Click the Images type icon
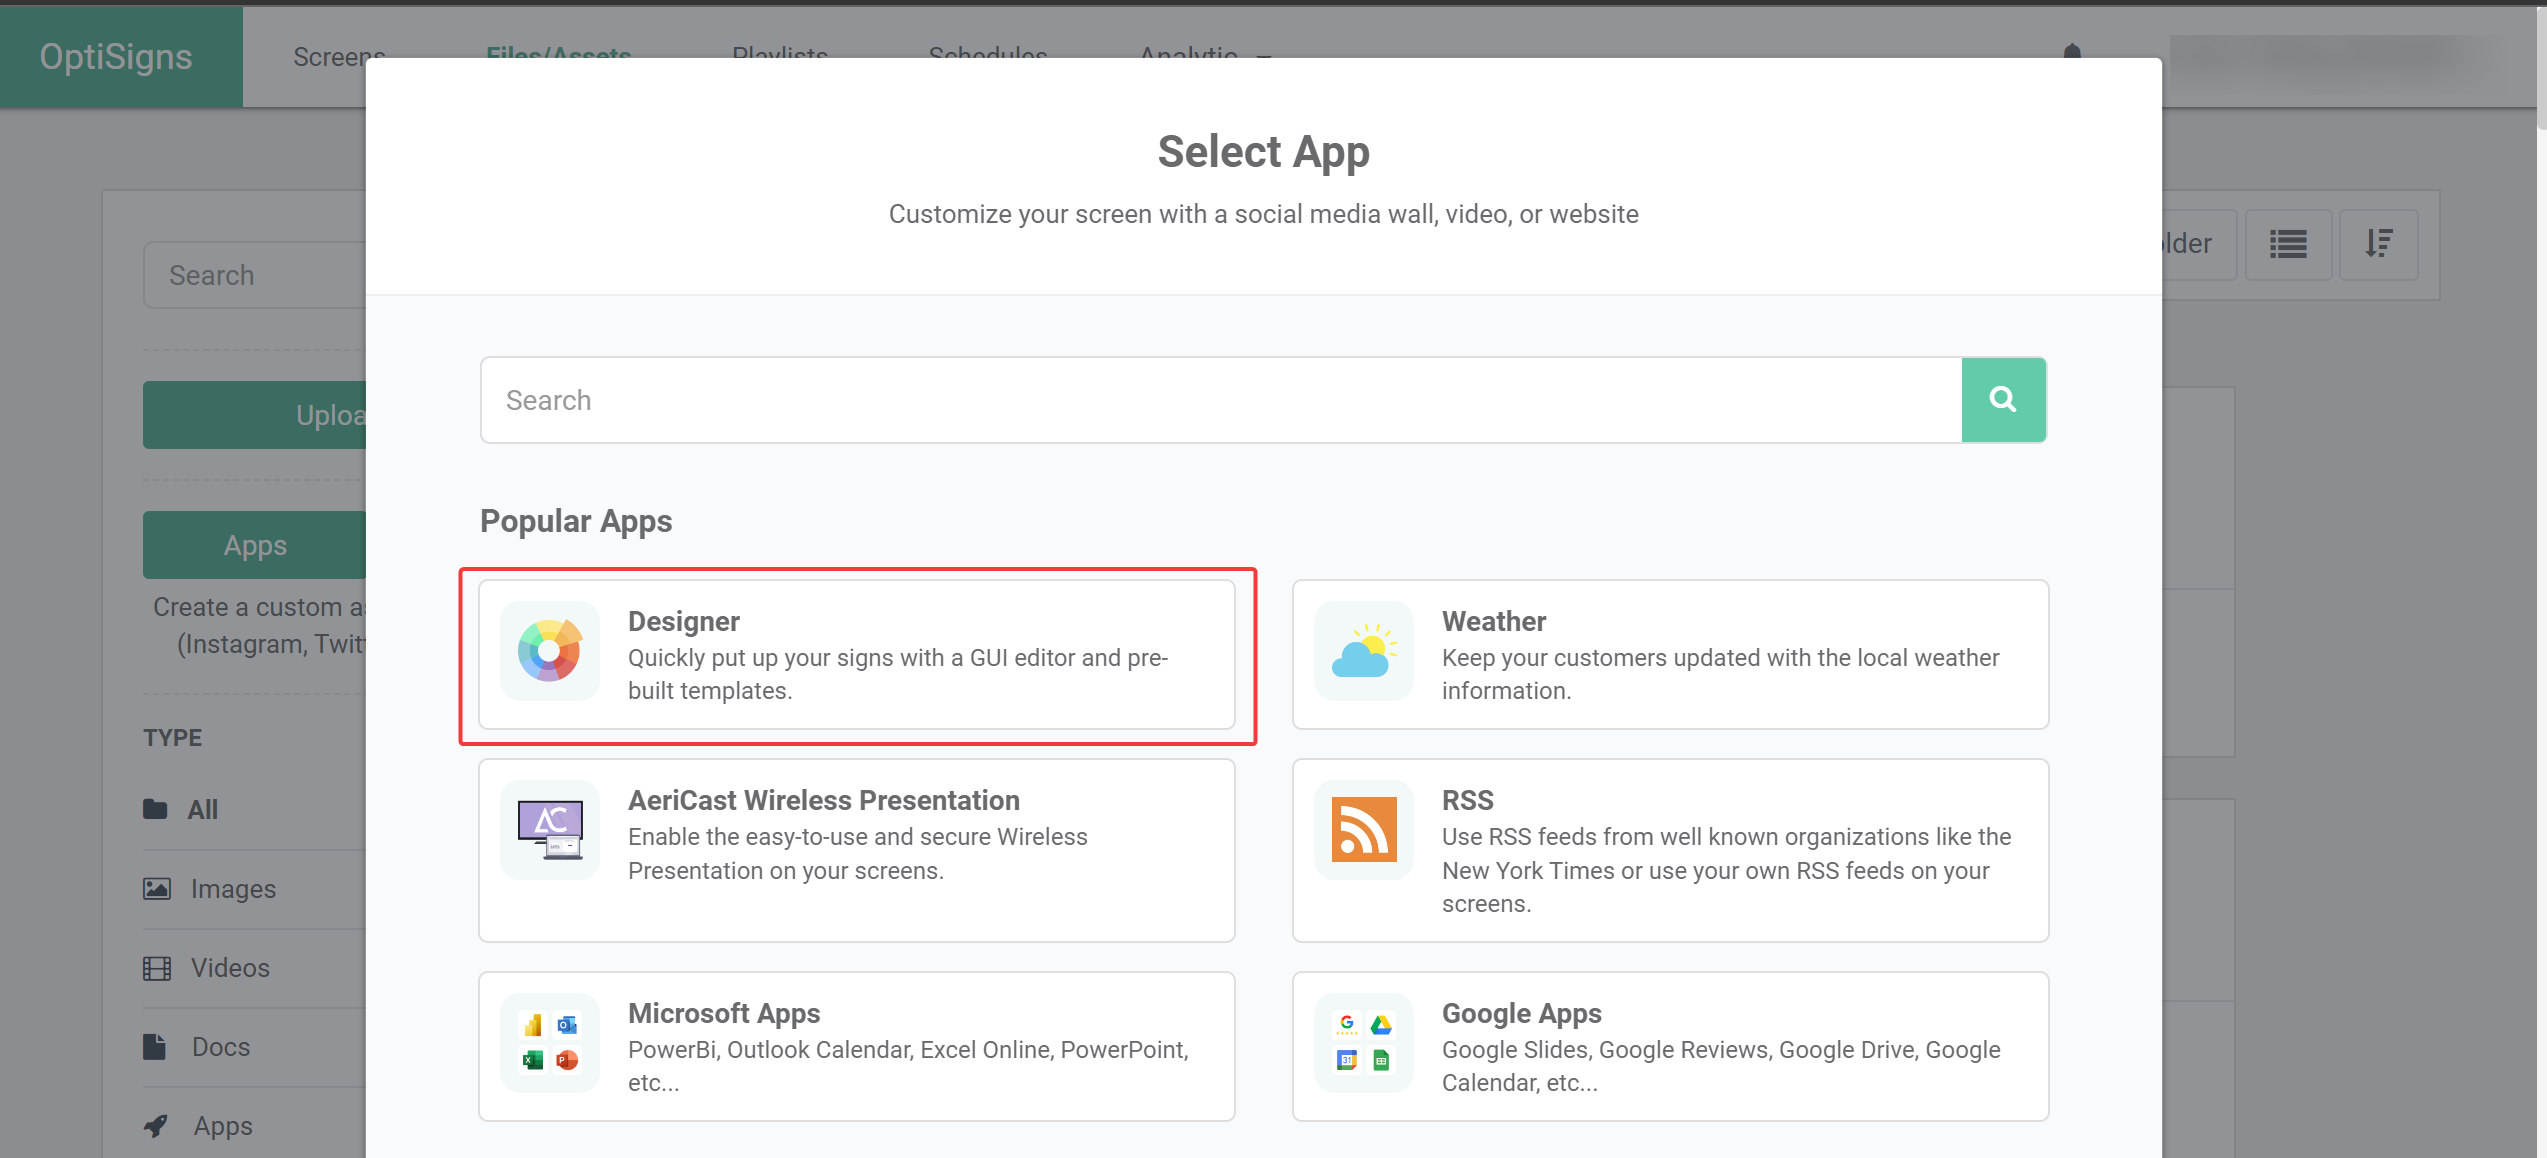The height and width of the screenshot is (1158, 2547). tap(157, 888)
